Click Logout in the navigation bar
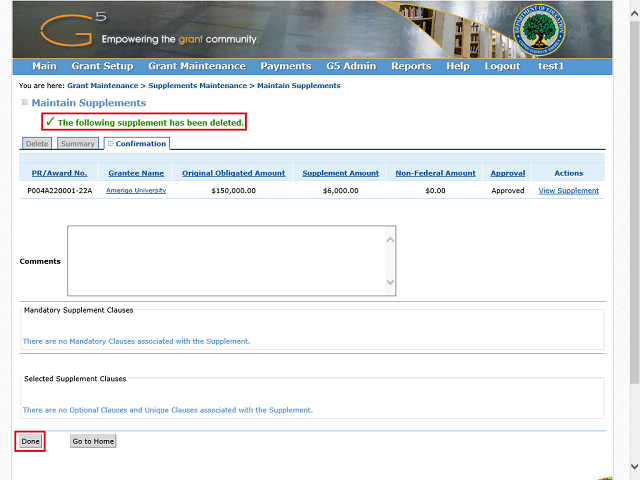Image resolution: width=640 pixels, height=480 pixels. coord(502,66)
